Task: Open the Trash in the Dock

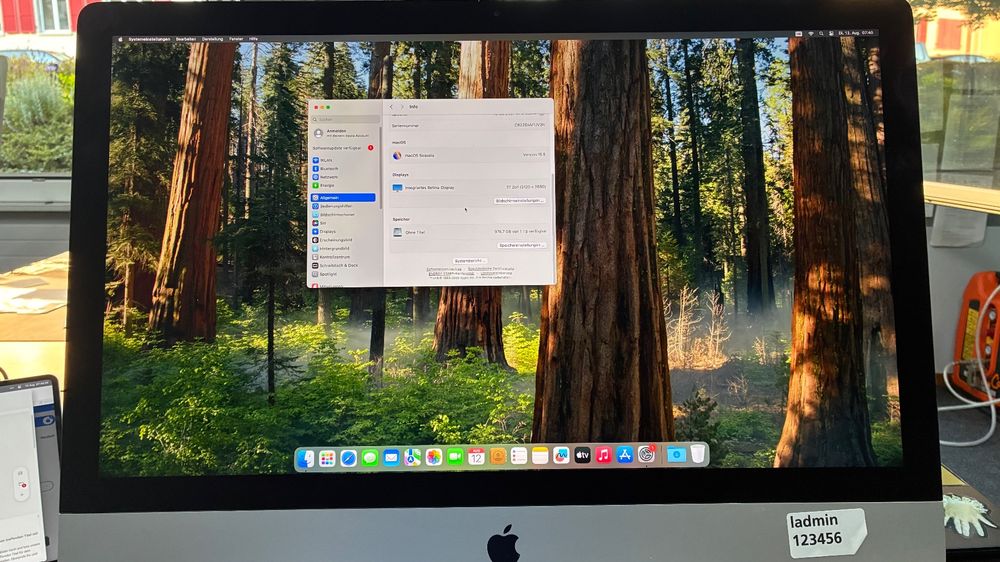Action: [698, 453]
